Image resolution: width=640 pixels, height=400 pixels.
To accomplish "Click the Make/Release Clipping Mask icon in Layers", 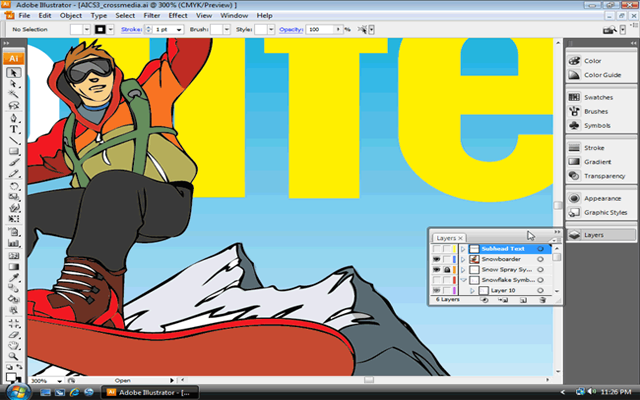I will coord(484,300).
